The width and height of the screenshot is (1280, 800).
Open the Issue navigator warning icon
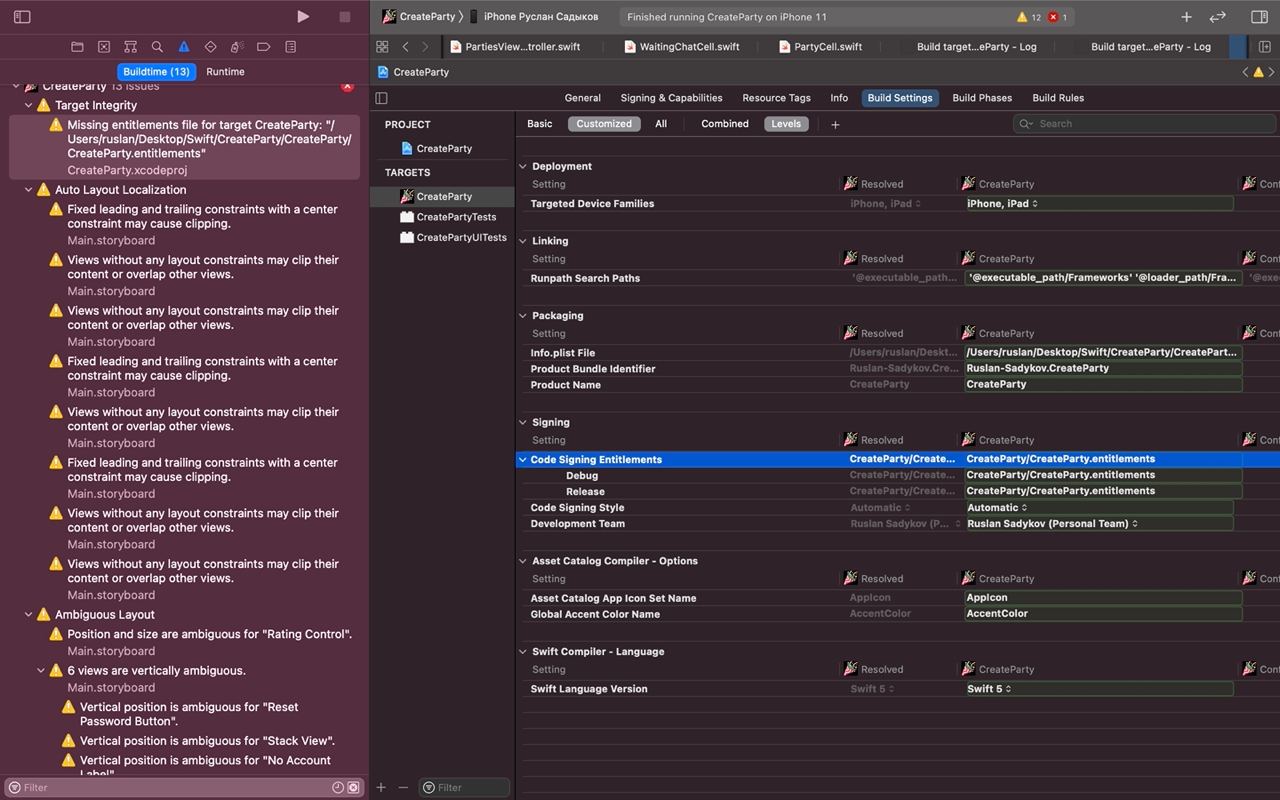(184, 47)
